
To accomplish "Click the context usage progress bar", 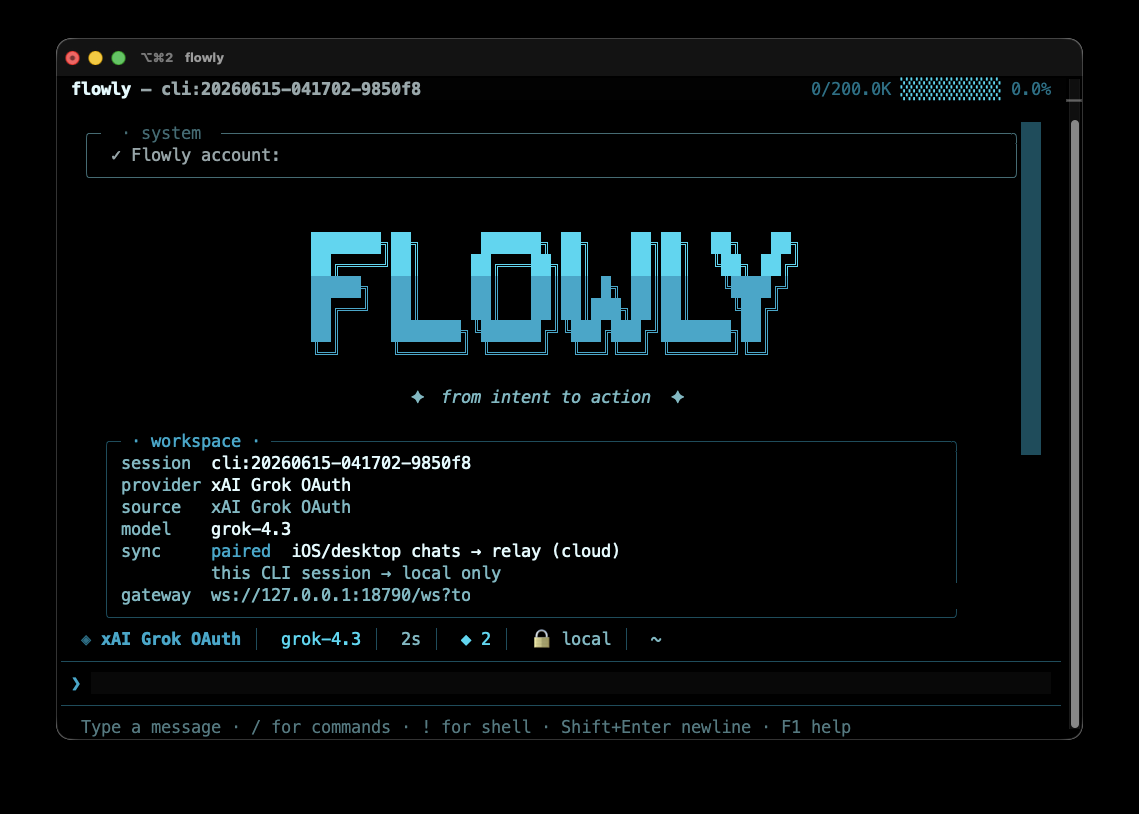I will click(x=950, y=89).
